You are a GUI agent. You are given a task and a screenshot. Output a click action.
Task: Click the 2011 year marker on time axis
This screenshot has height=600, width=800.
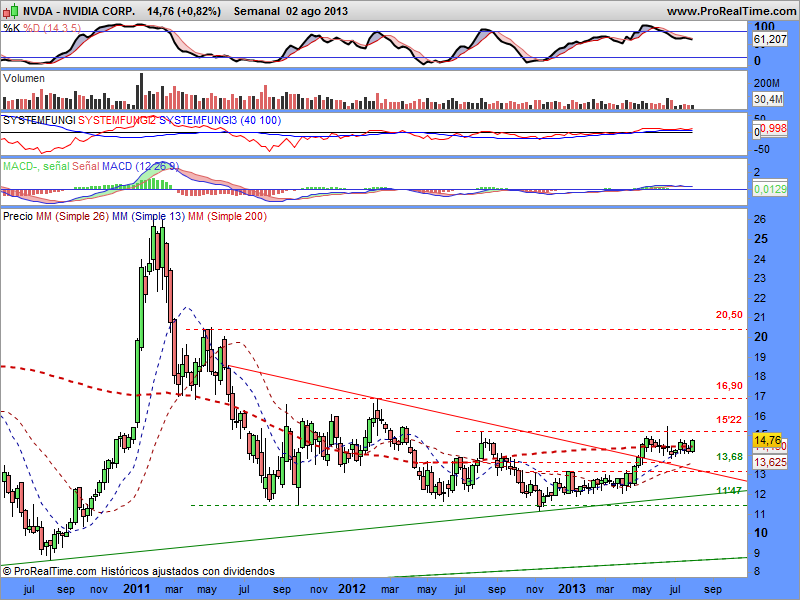[x=137, y=589]
